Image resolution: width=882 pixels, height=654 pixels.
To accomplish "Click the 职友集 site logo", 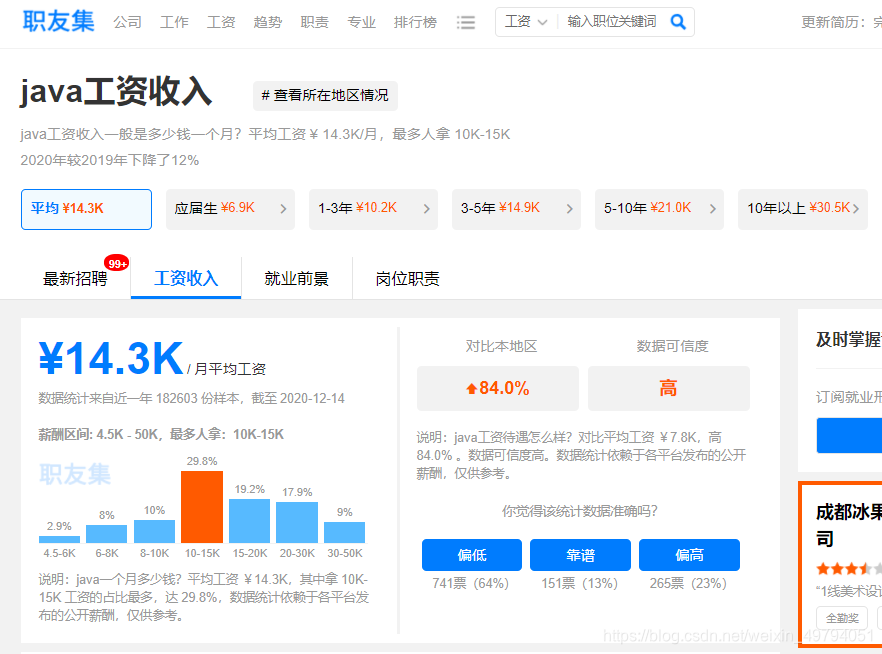I will (57, 21).
